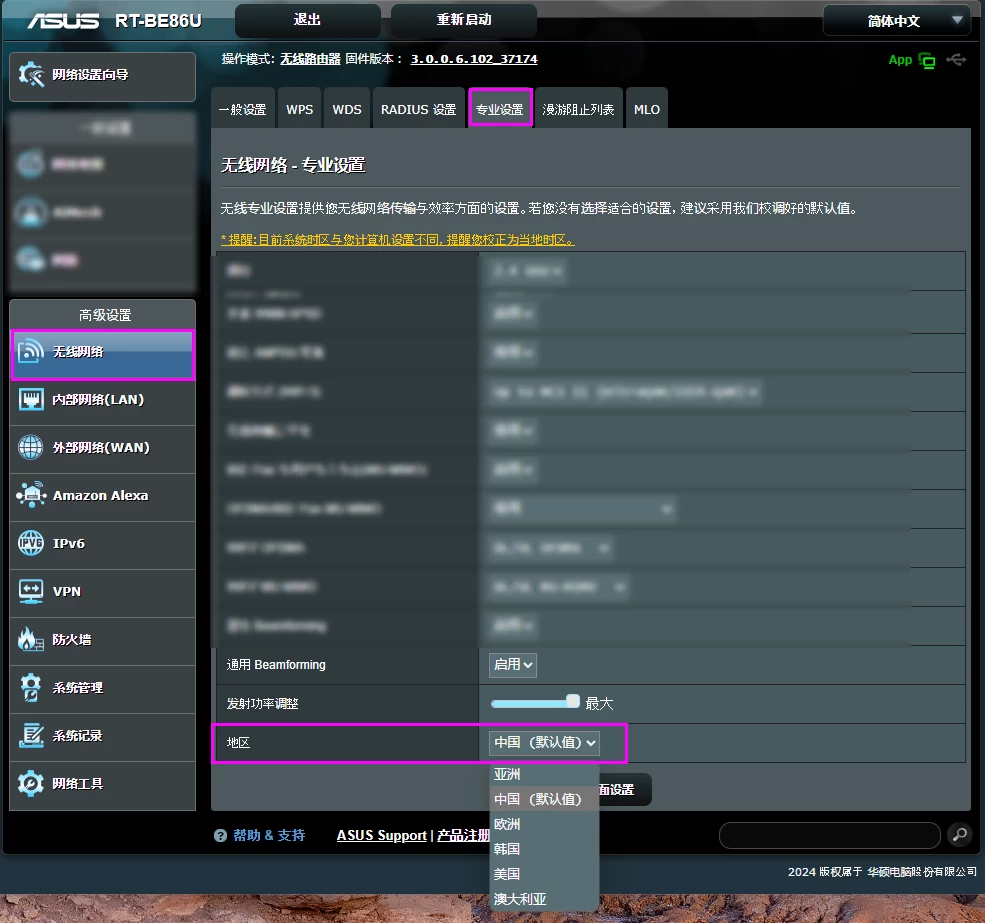Switch to the WPS tab
985x923 pixels.
299,108
